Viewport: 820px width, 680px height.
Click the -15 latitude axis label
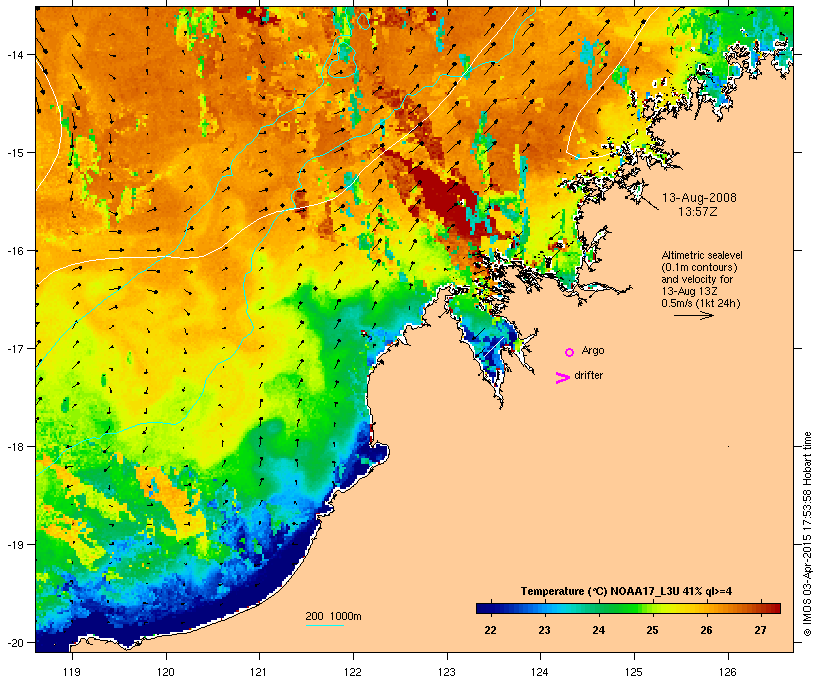[x=14, y=153]
